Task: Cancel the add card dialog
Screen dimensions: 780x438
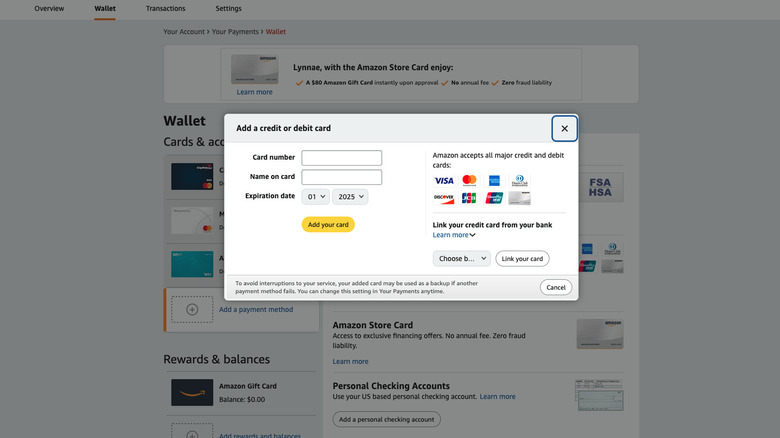Action: 556,287
